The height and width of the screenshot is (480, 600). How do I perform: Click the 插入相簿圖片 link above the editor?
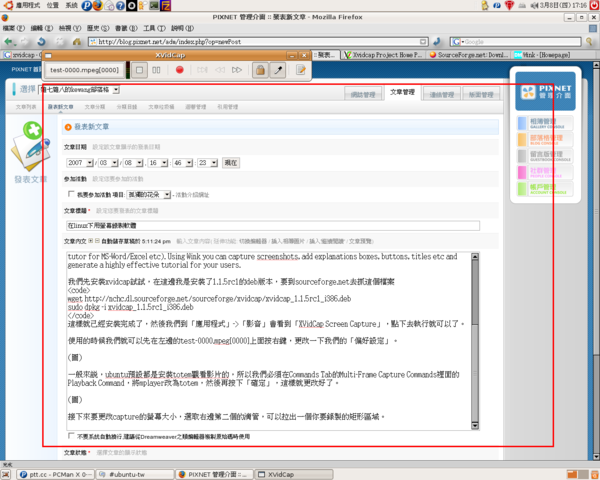288,241
